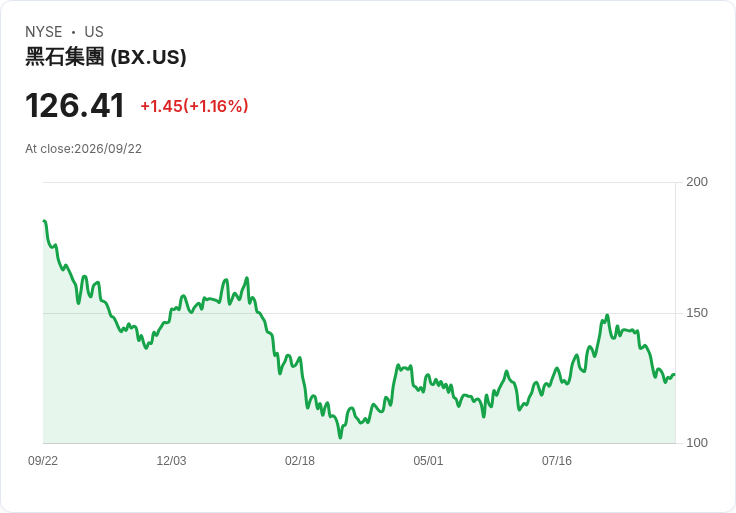The image size is (736, 513).
Task: Click the 150 horizontal gridline
Action: (x=359, y=313)
